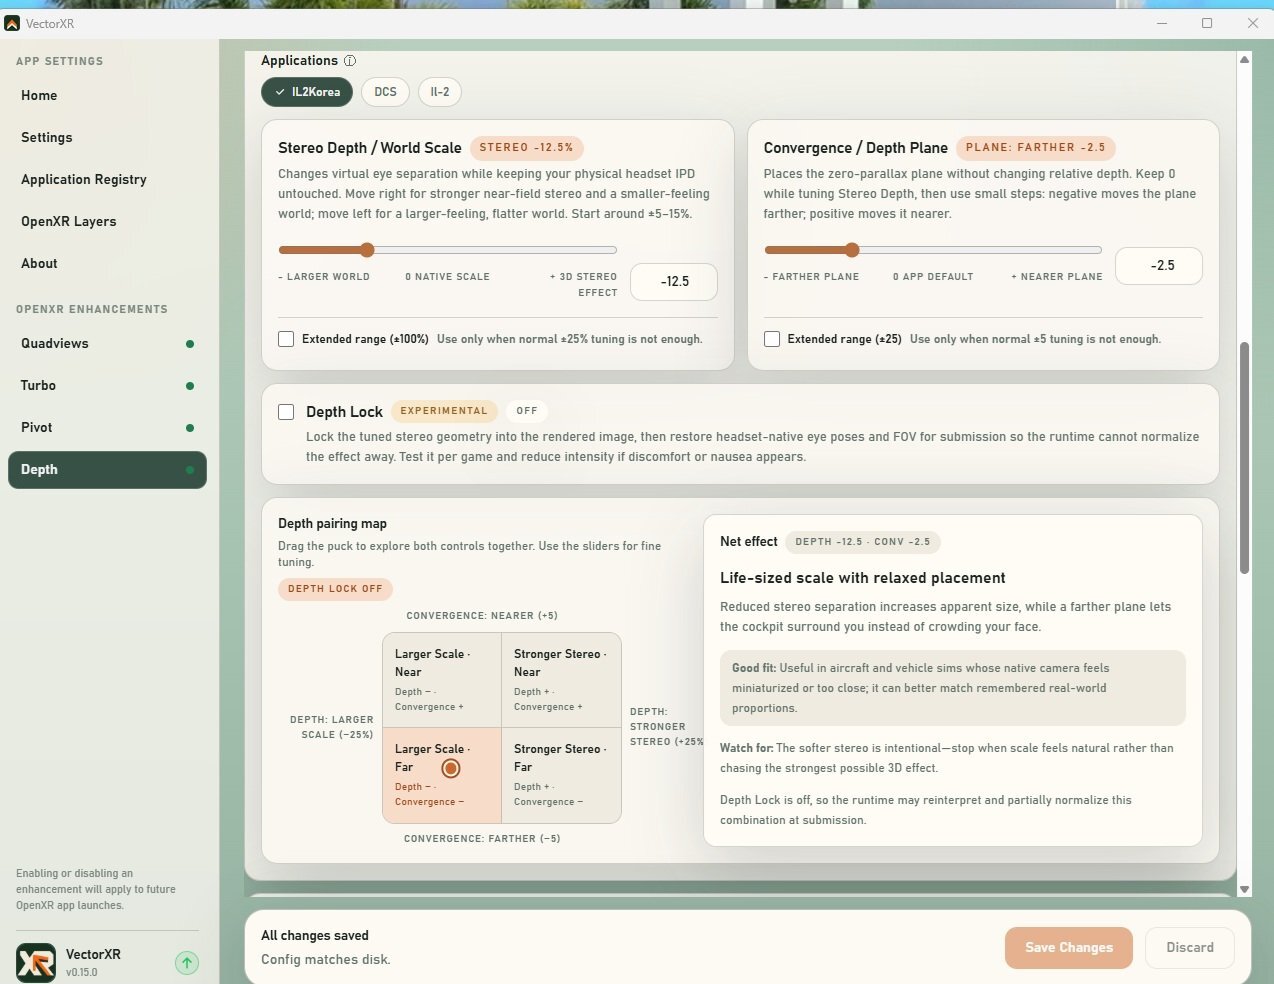Image resolution: width=1274 pixels, height=984 pixels.
Task: Select Larger Scale · Near quadrant
Action: coord(442,680)
